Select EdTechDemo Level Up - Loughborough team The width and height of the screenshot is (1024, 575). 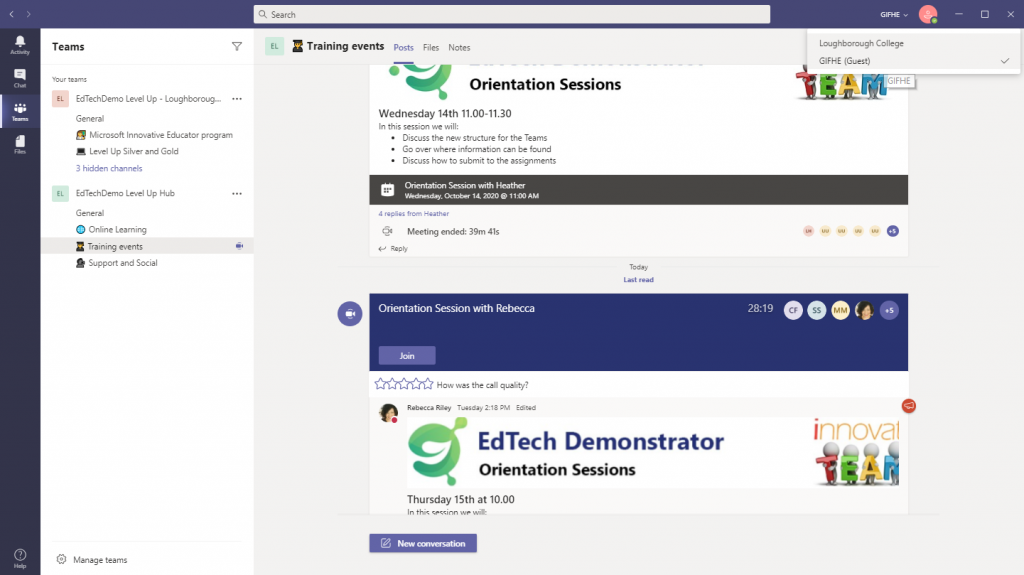[x=148, y=99]
